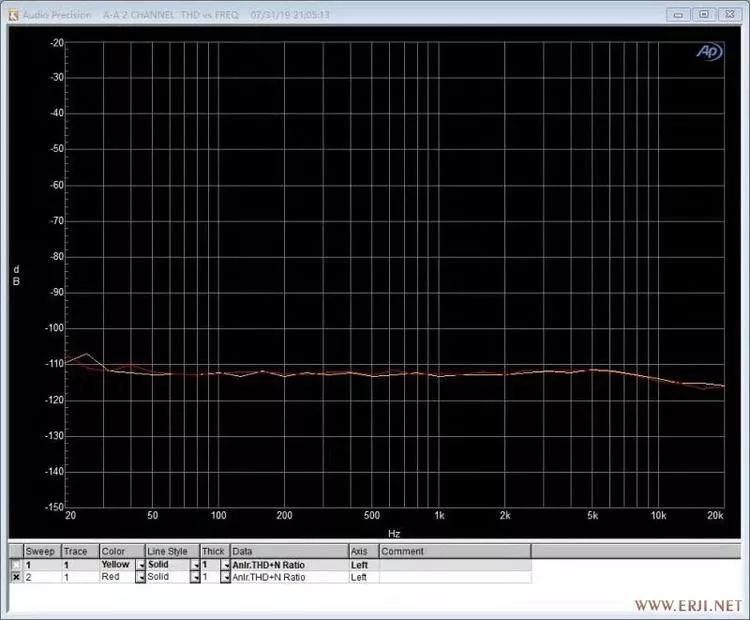Click the -20 level axis label
750x620 pixels.
pos(56,43)
